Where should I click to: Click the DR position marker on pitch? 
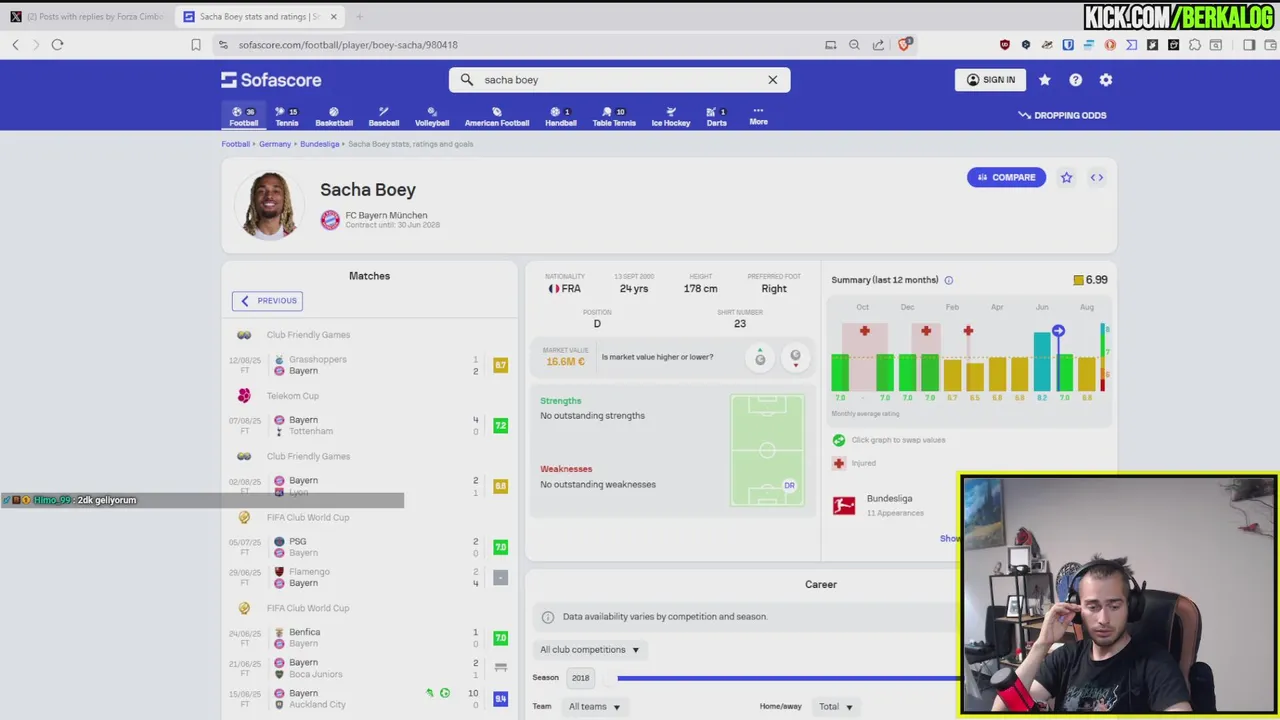789,486
